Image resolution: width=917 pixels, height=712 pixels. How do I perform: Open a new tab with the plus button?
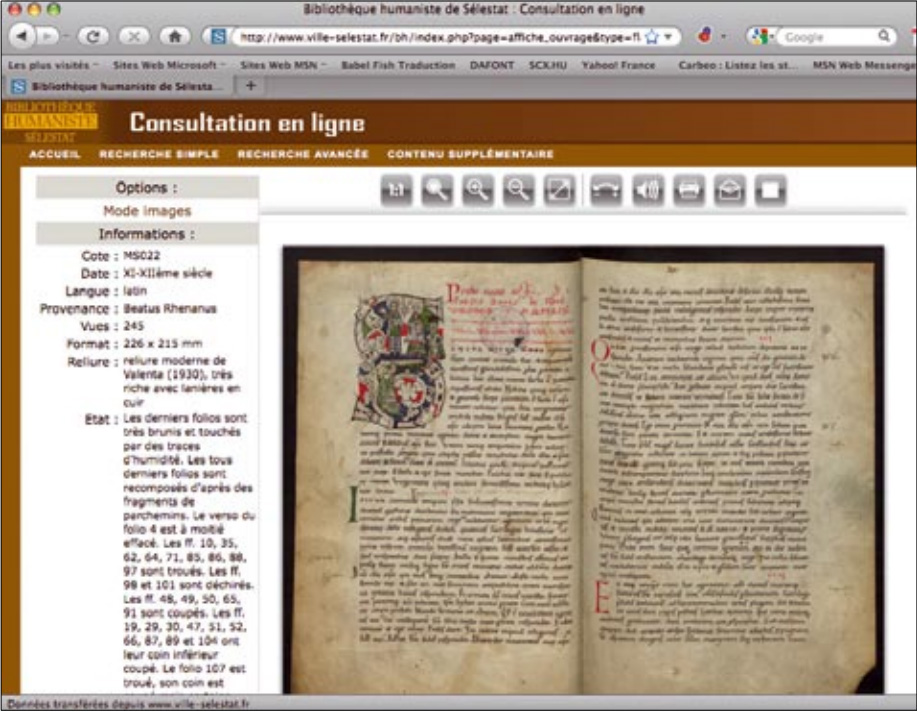coord(251,85)
